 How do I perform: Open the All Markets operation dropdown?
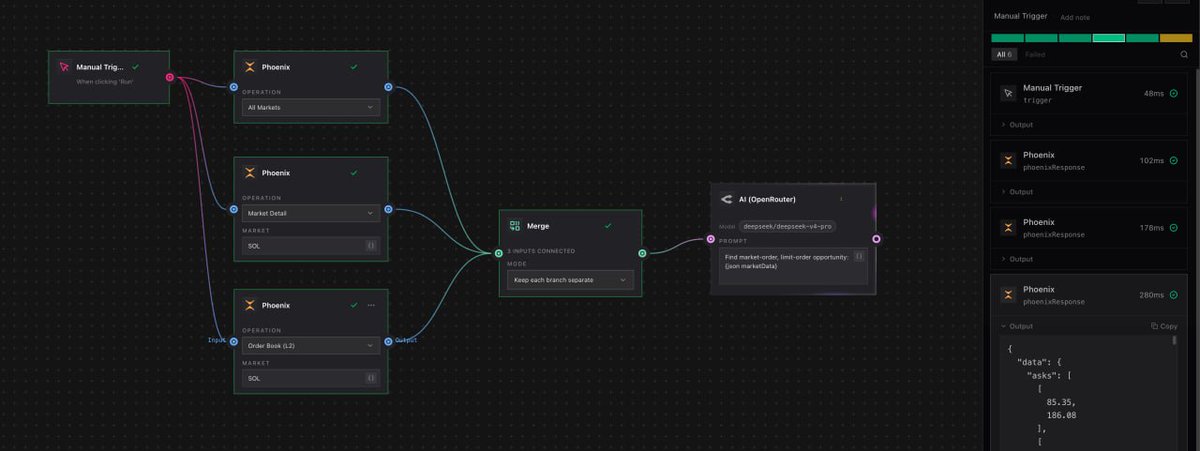coord(311,107)
